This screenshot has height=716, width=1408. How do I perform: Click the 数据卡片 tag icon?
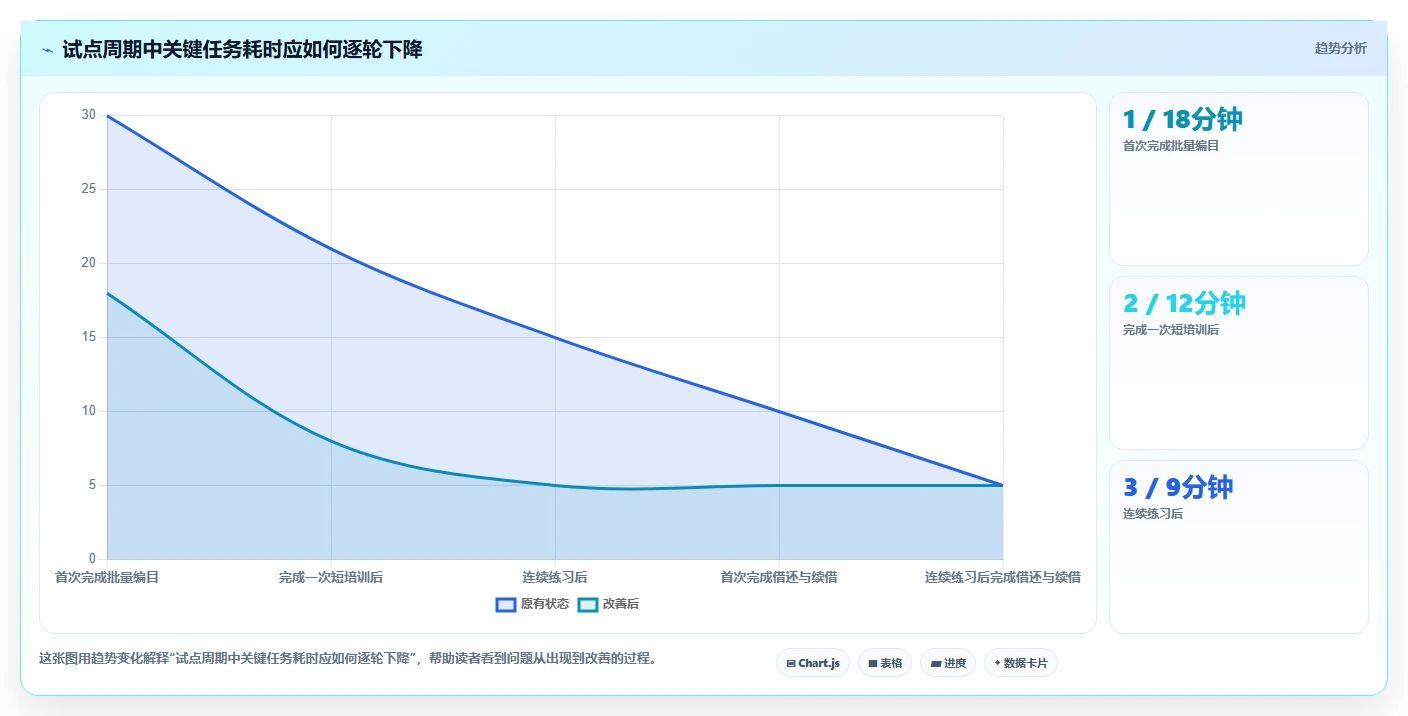point(997,663)
